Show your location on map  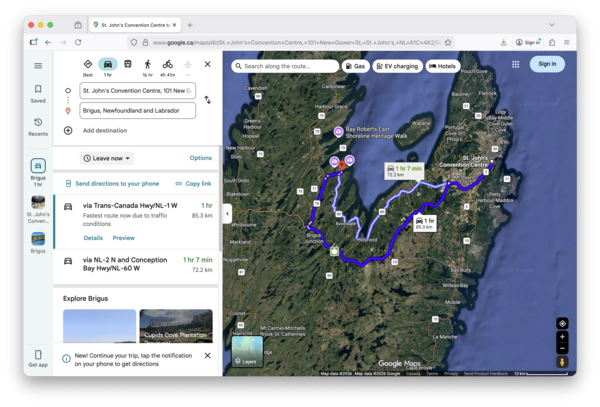click(x=562, y=324)
